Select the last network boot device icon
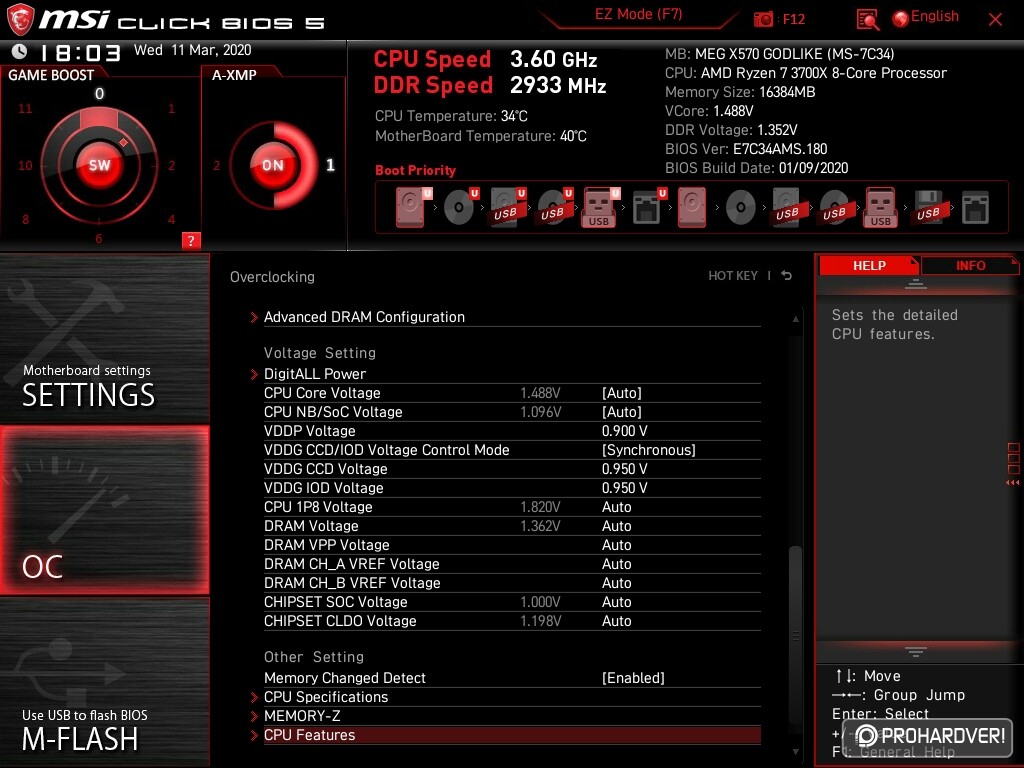Screen dimensions: 1024x768 (975, 208)
